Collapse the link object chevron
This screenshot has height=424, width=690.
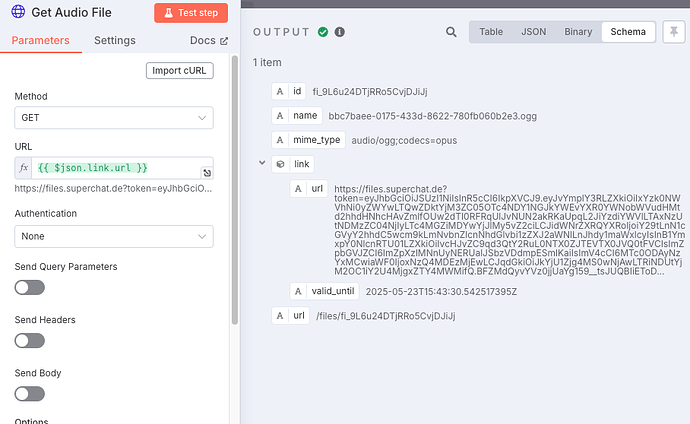(x=262, y=163)
